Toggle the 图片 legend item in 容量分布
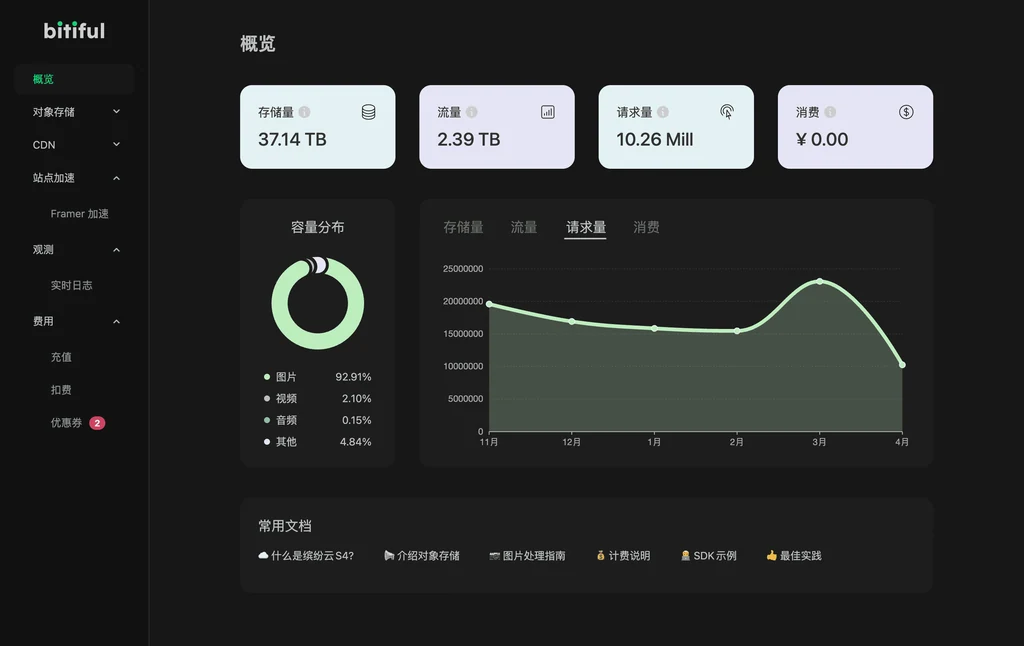The height and width of the screenshot is (646, 1024). point(286,377)
